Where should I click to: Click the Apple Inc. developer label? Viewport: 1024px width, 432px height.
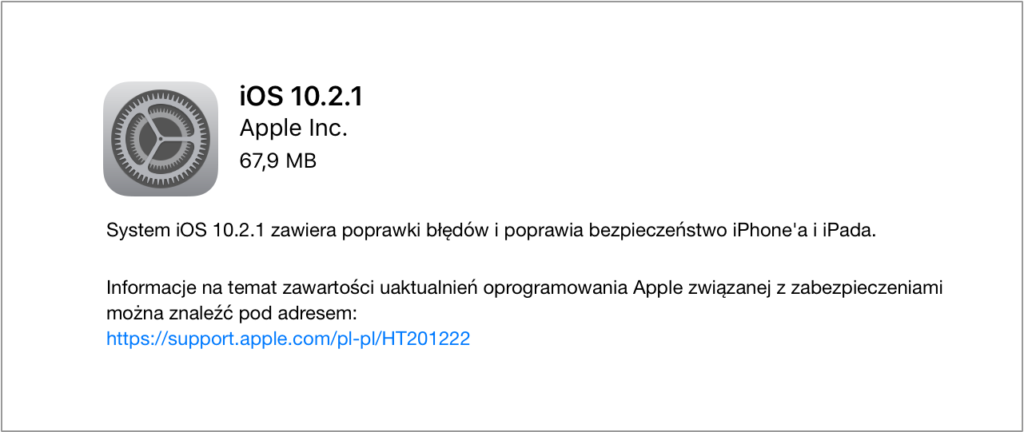[x=293, y=129]
